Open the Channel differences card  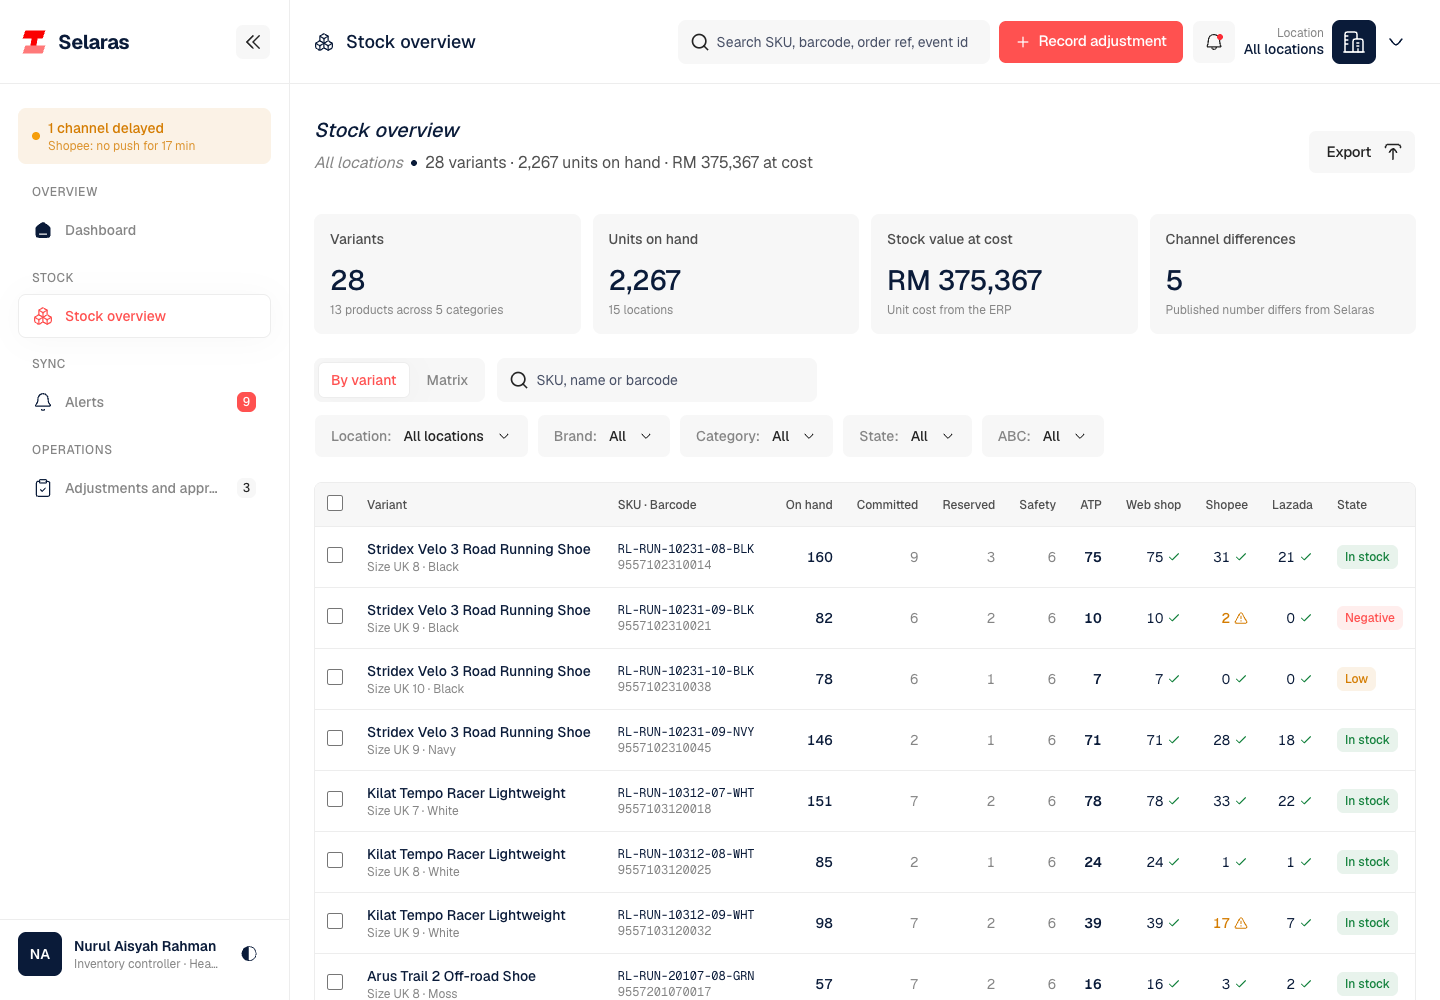click(1283, 274)
